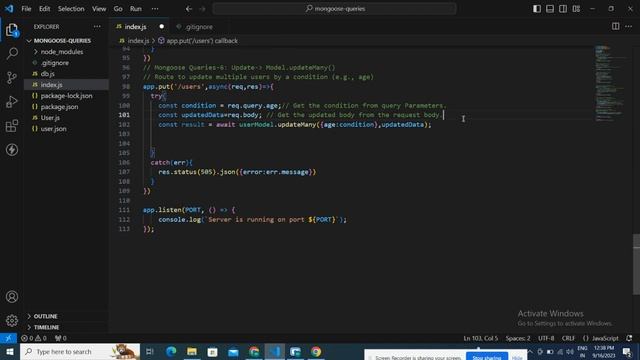
Task: Click the code minimap
Action: (x=610, y=83)
